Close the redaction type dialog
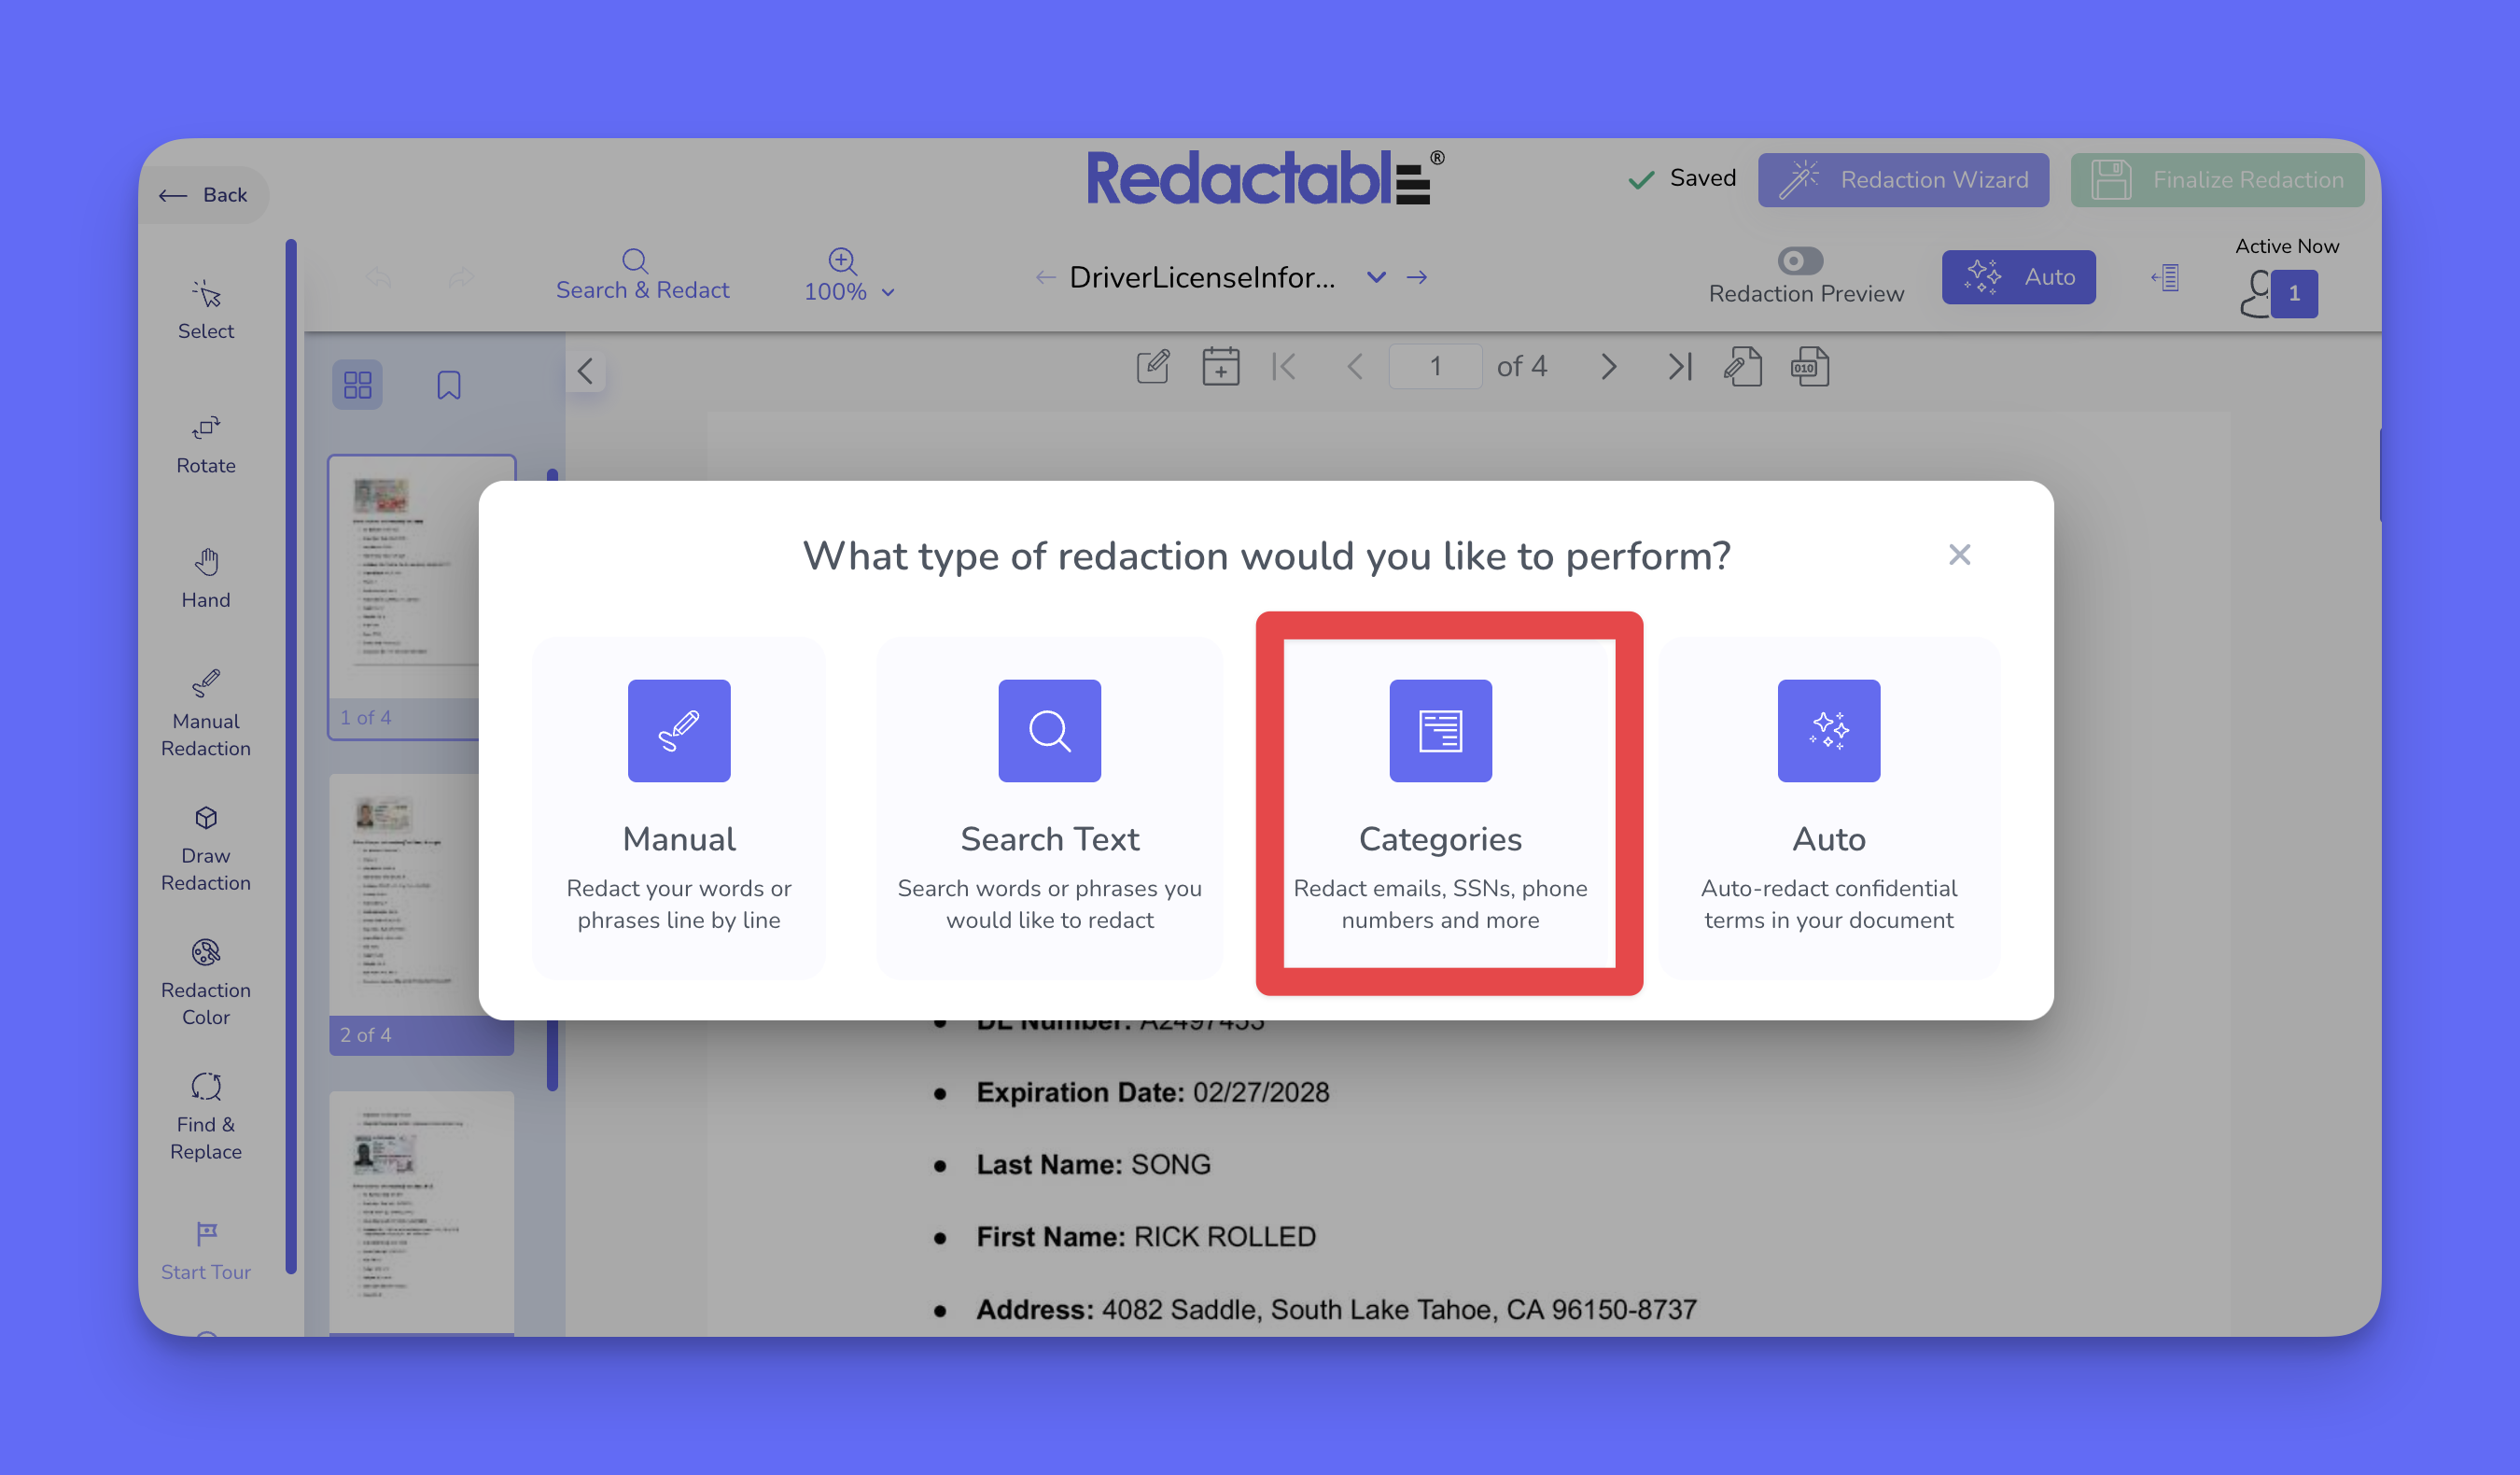 pos(1959,554)
